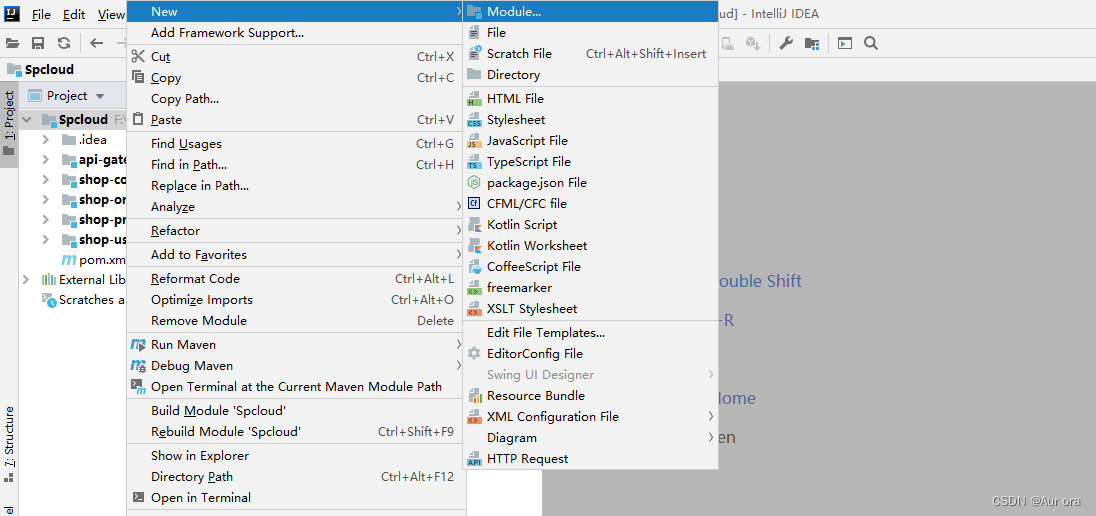Image resolution: width=1096 pixels, height=516 pixels.
Task: Click the JavaScript File icon
Action: pyautogui.click(x=475, y=141)
